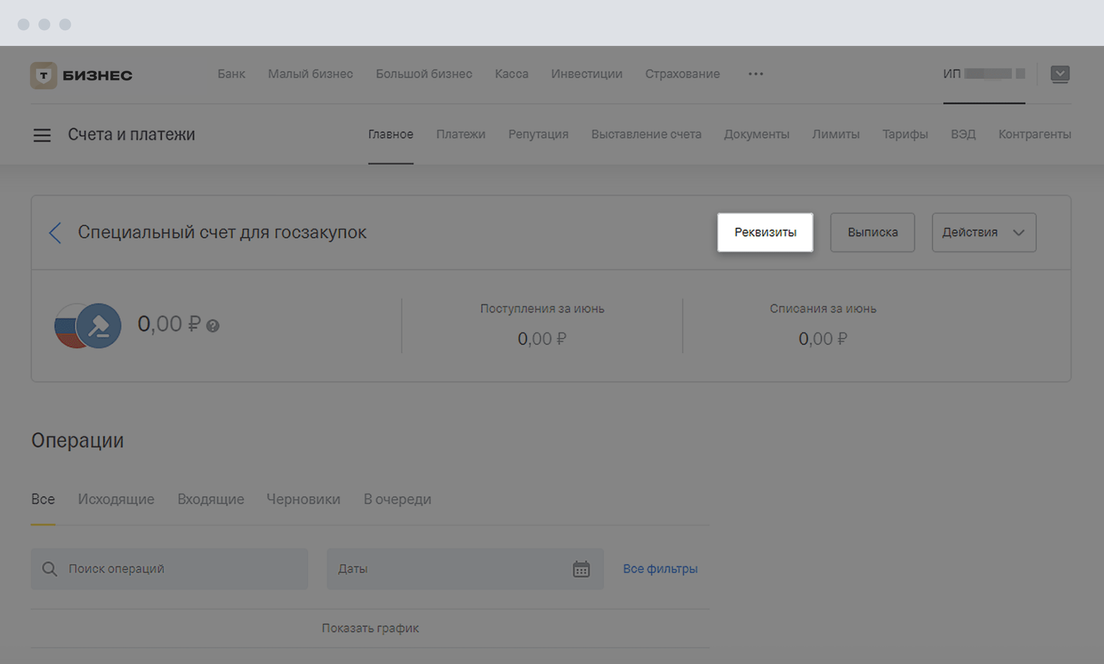Open the Тарифы tab
This screenshot has height=664, width=1104.
905,134
